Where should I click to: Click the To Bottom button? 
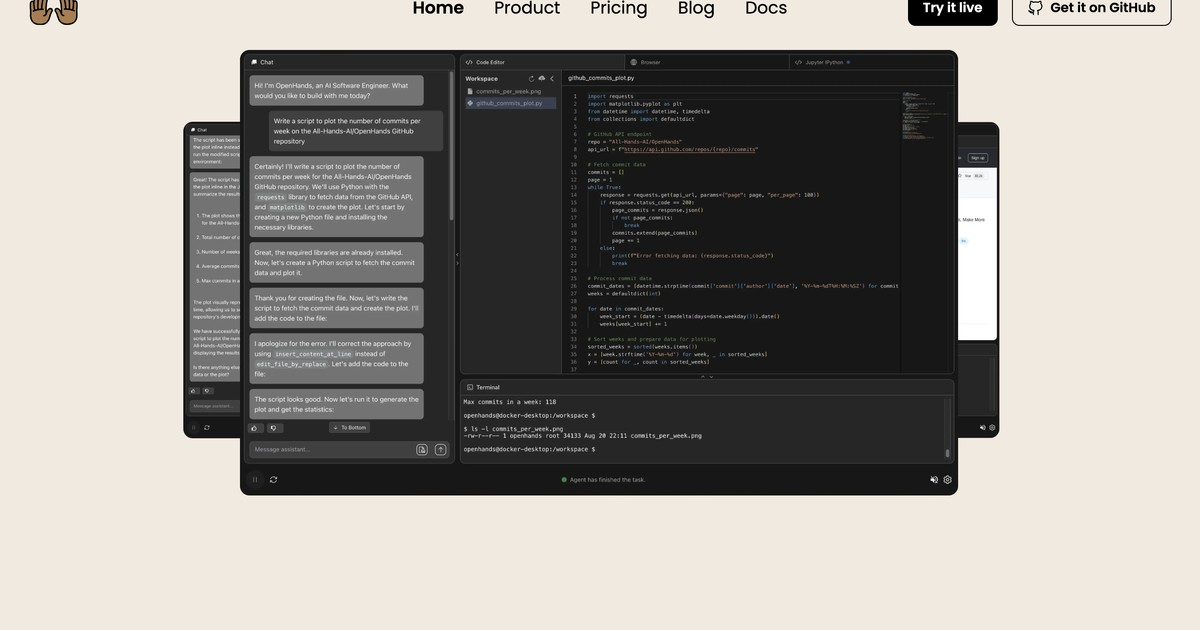pyautogui.click(x=350, y=428)
